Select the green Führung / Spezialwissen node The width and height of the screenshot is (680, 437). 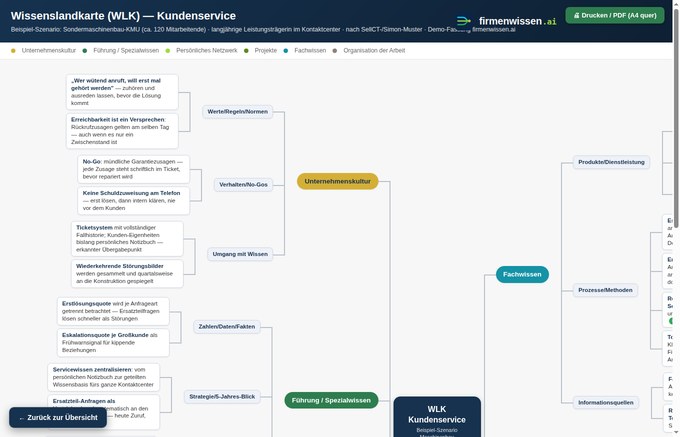(x=331, y=400)
